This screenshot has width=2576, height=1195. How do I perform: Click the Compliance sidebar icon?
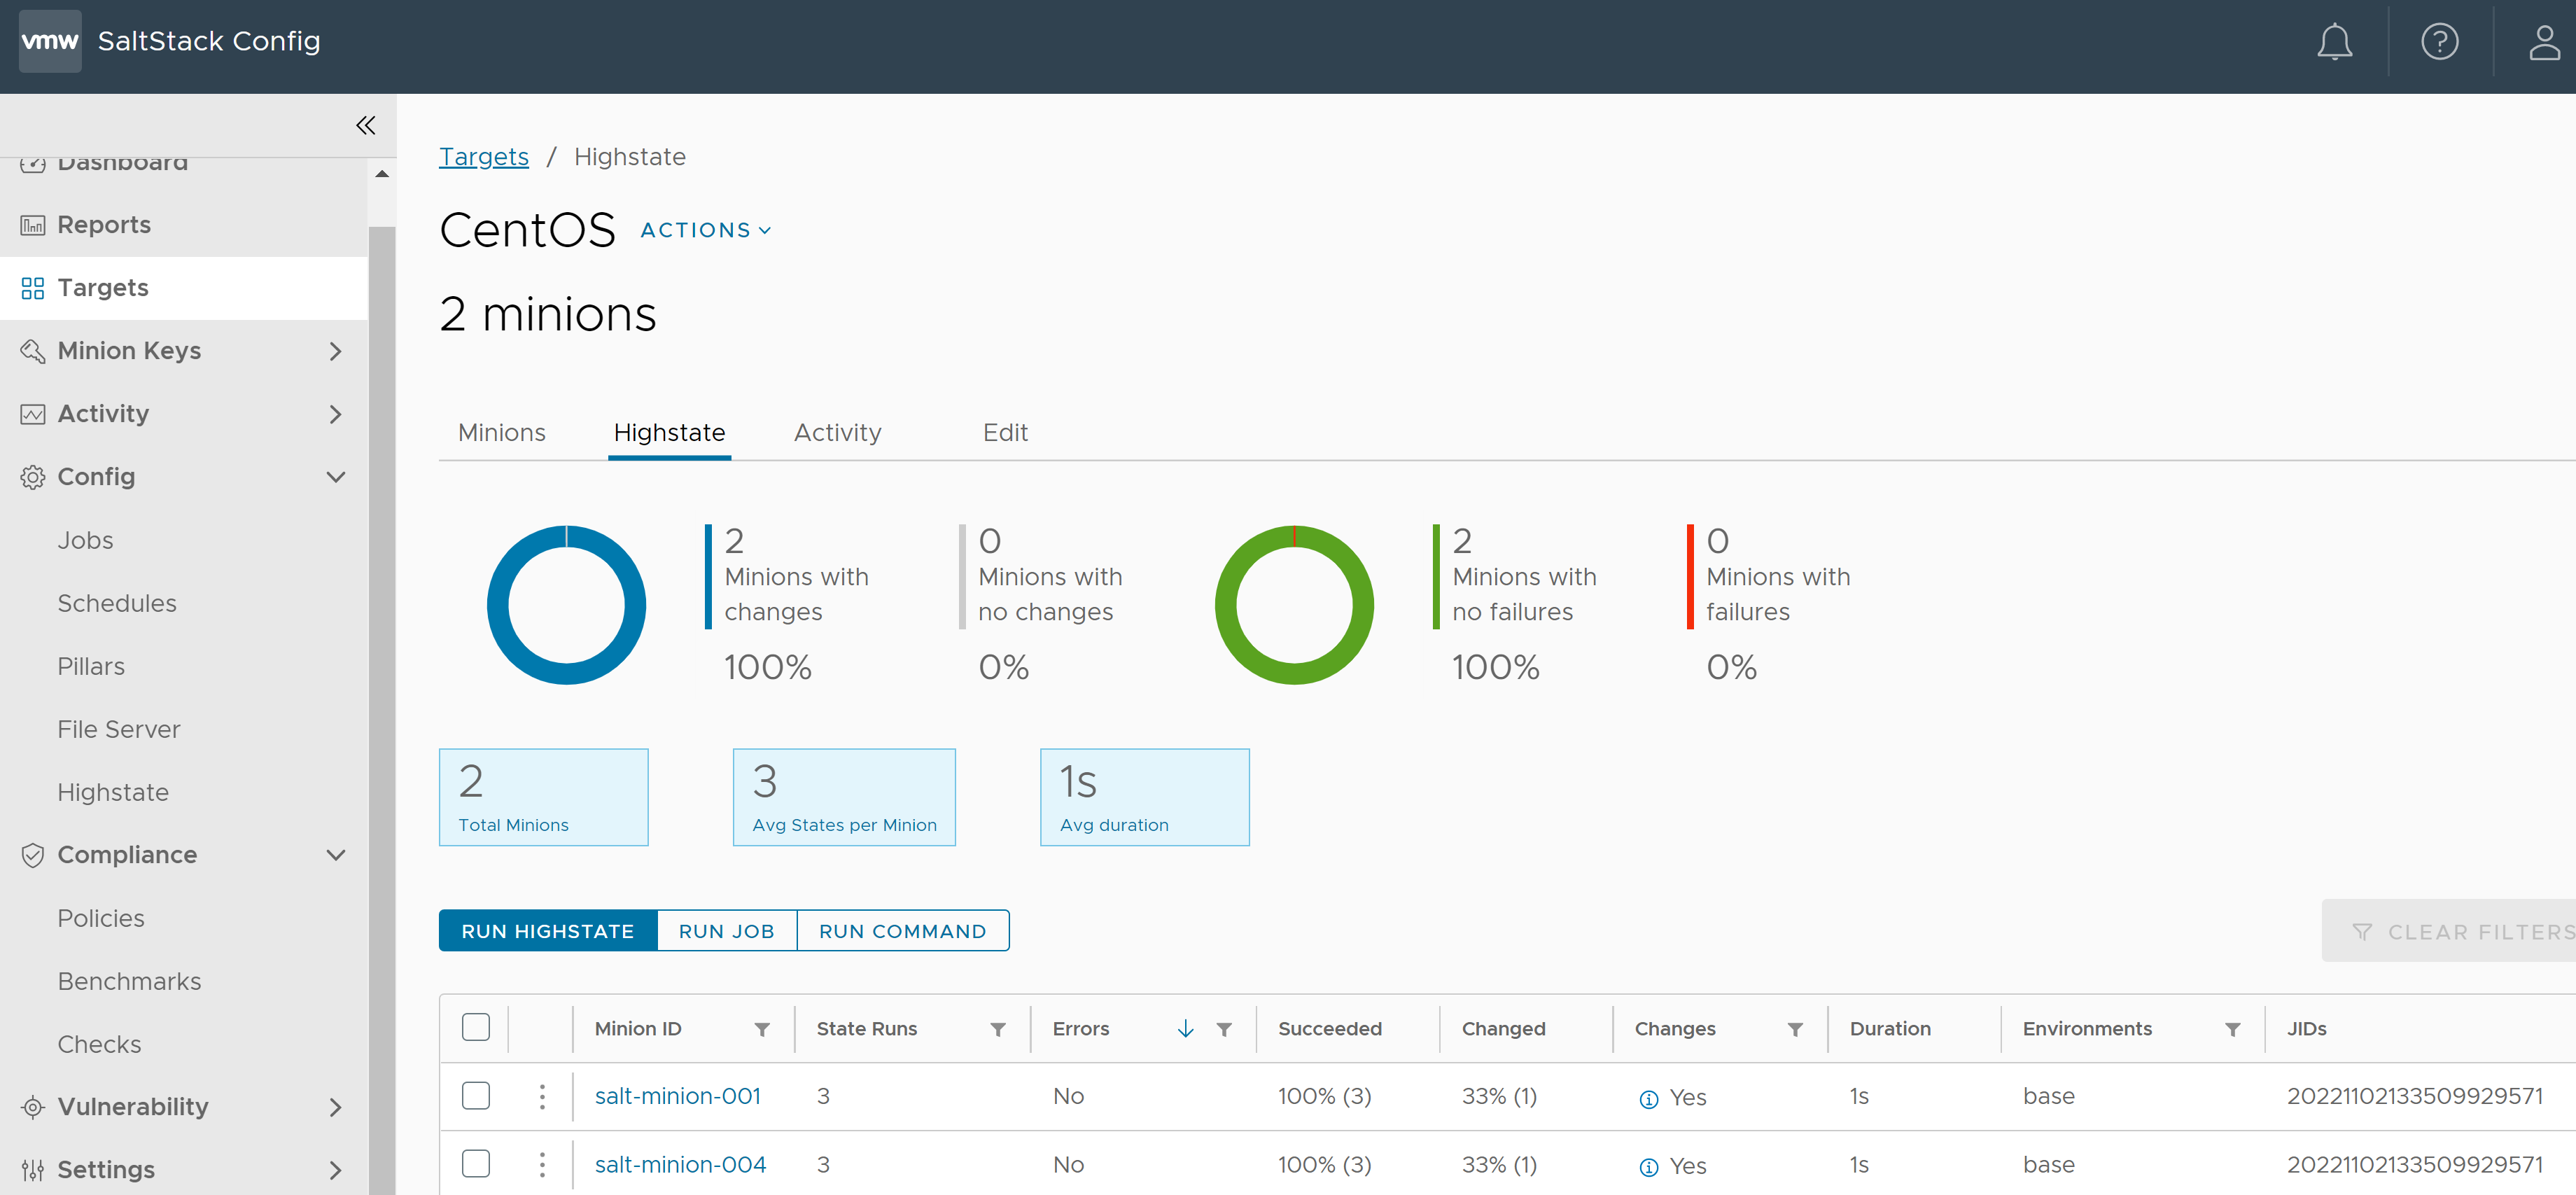(33, 855)
